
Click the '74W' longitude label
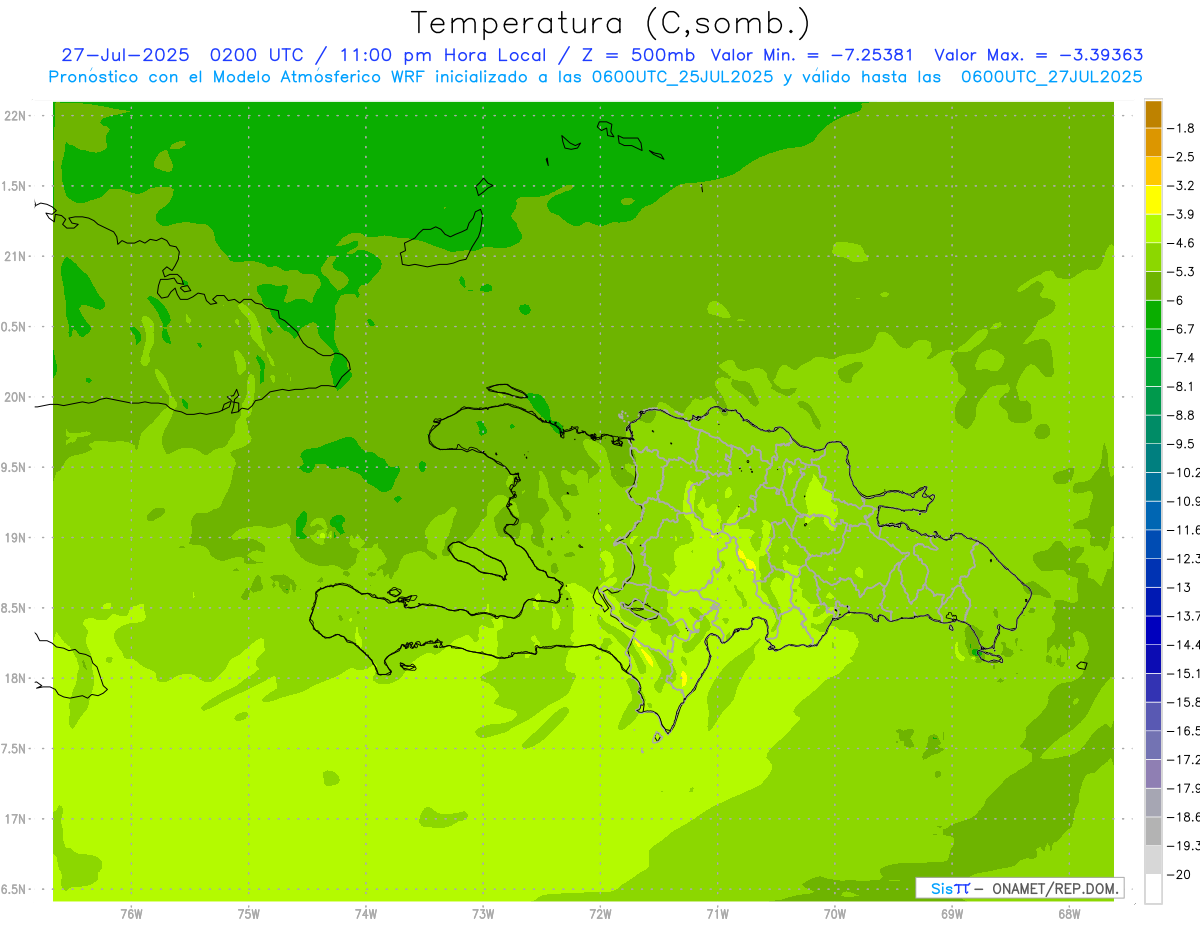(366, 914)
